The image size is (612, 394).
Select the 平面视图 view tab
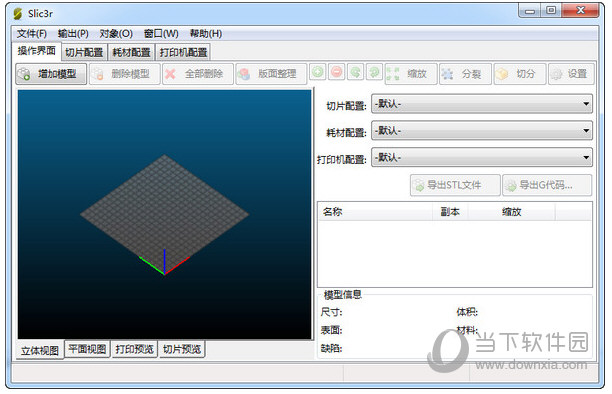[x=87, y=349]
